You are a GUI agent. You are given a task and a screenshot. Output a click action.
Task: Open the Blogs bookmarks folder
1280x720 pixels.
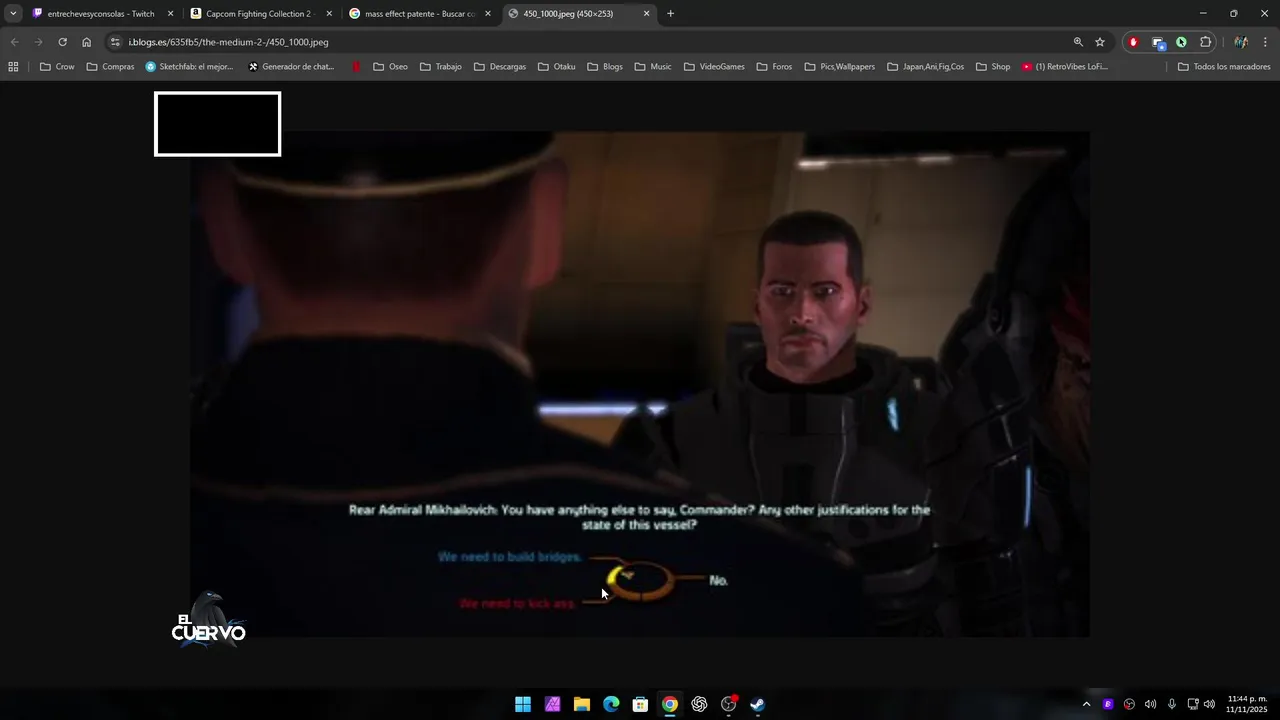(x=605, y=67)
